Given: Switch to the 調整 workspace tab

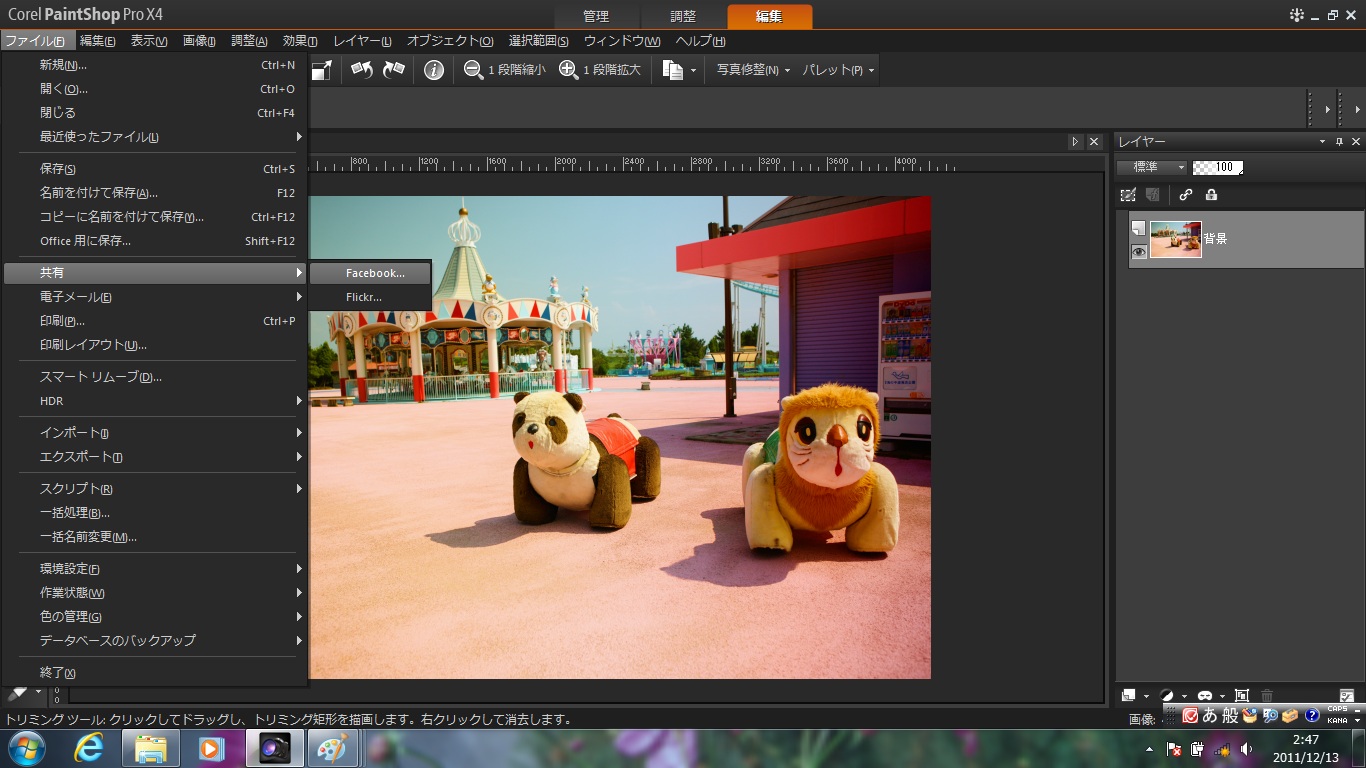Looking at the screenshot, I should (x=683, y=16).
